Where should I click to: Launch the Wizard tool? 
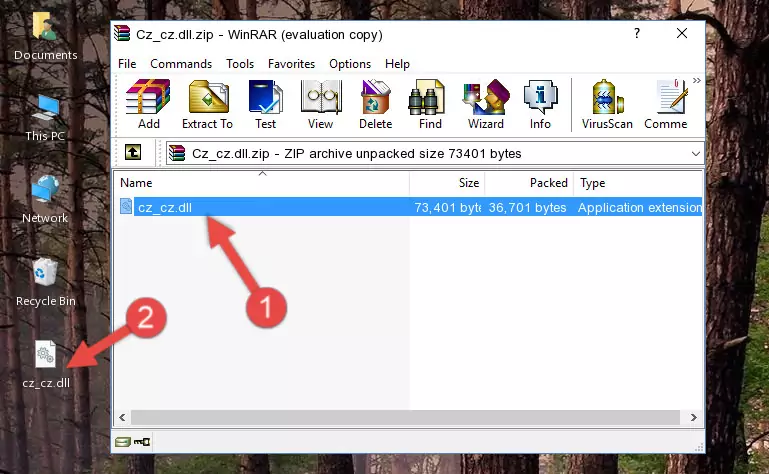click(486, 104)
